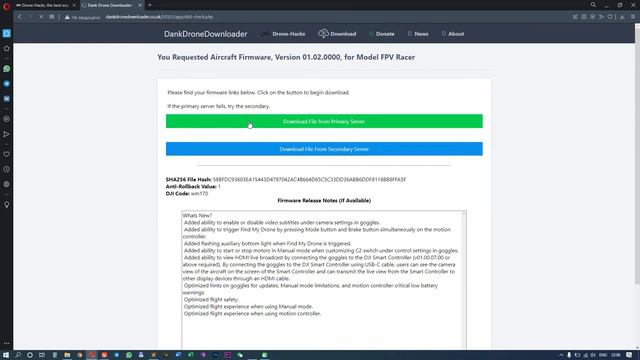Click the You Requested Aircraft Firmware heading
Screen dimensions: 640x360
click(x=286, y=58)
